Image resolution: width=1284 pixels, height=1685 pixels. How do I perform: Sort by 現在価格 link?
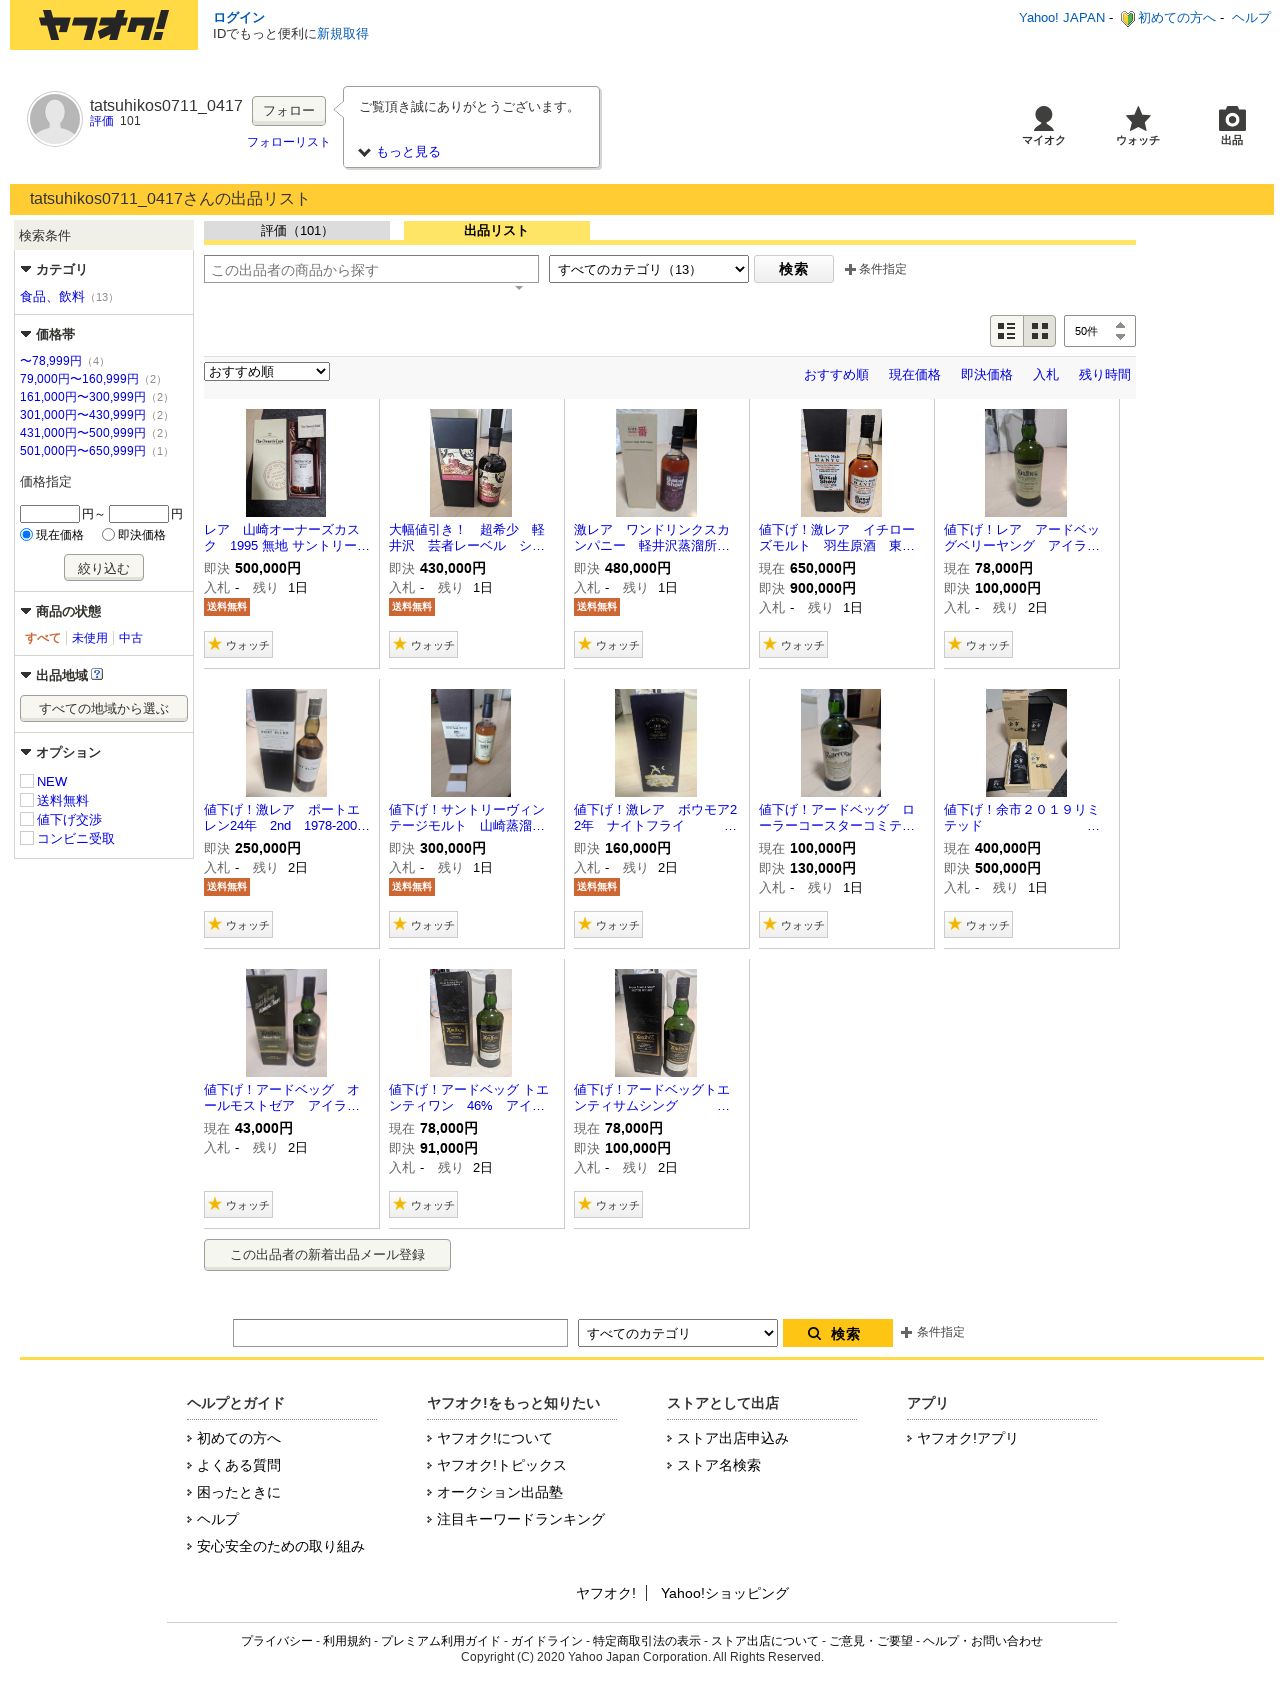(x=915, y=375)
